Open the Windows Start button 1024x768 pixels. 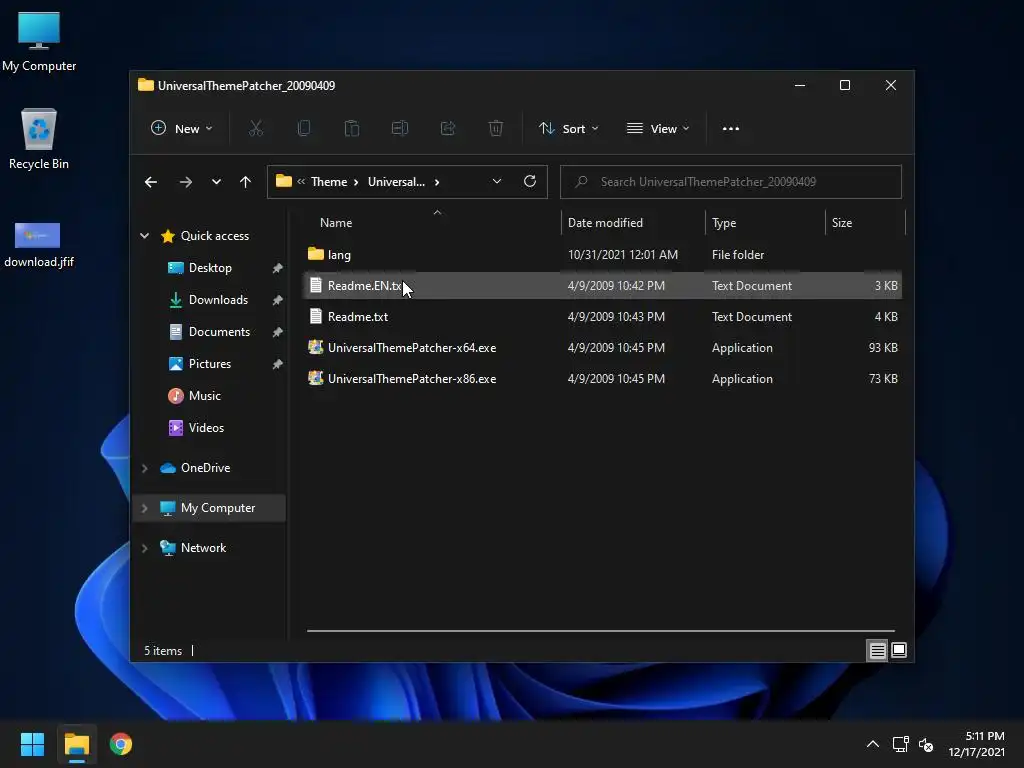coord(32,744)
